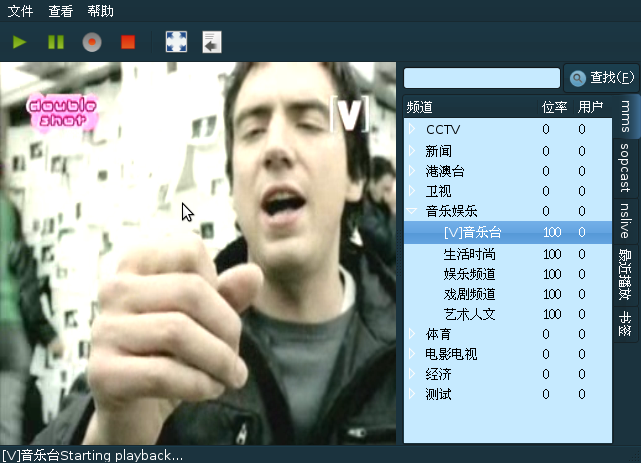Hide the channel list panel icon
The height and width of the screenshot is (463, 641).
(x=212, y=42)
